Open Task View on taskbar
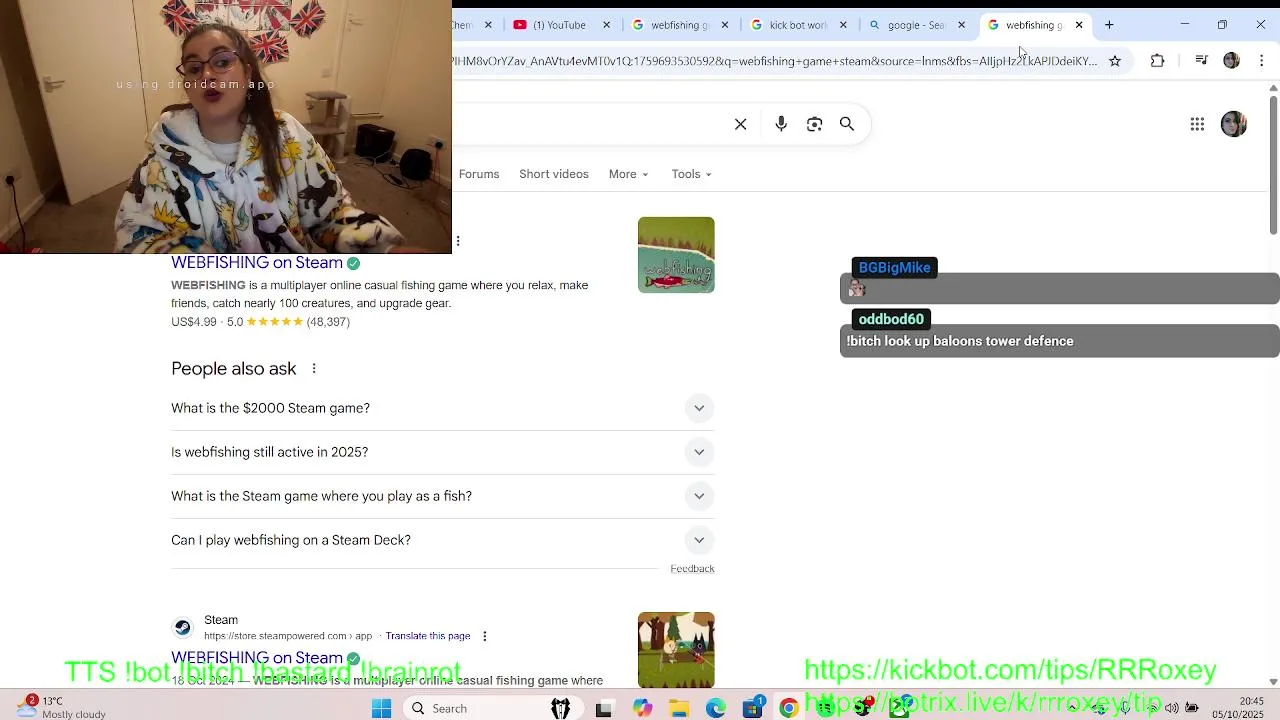The image size is (1280, 720). (604, 708)
